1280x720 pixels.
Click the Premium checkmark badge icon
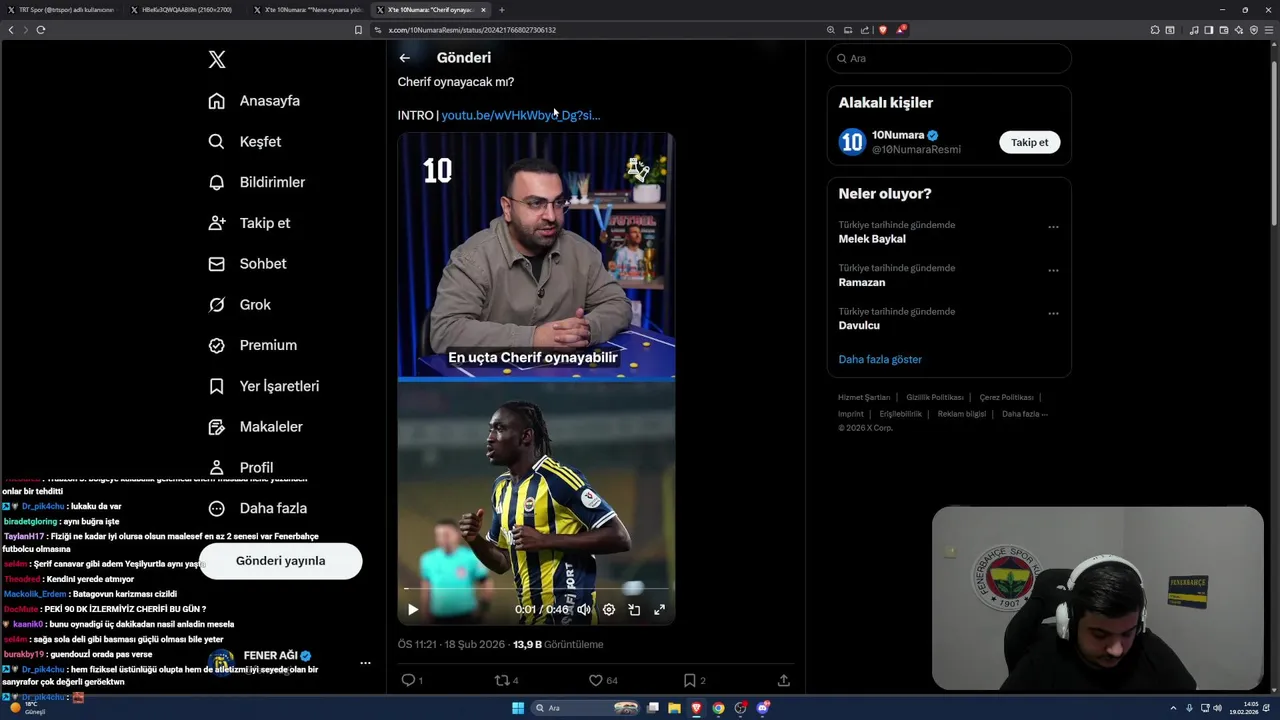[216, 345]
